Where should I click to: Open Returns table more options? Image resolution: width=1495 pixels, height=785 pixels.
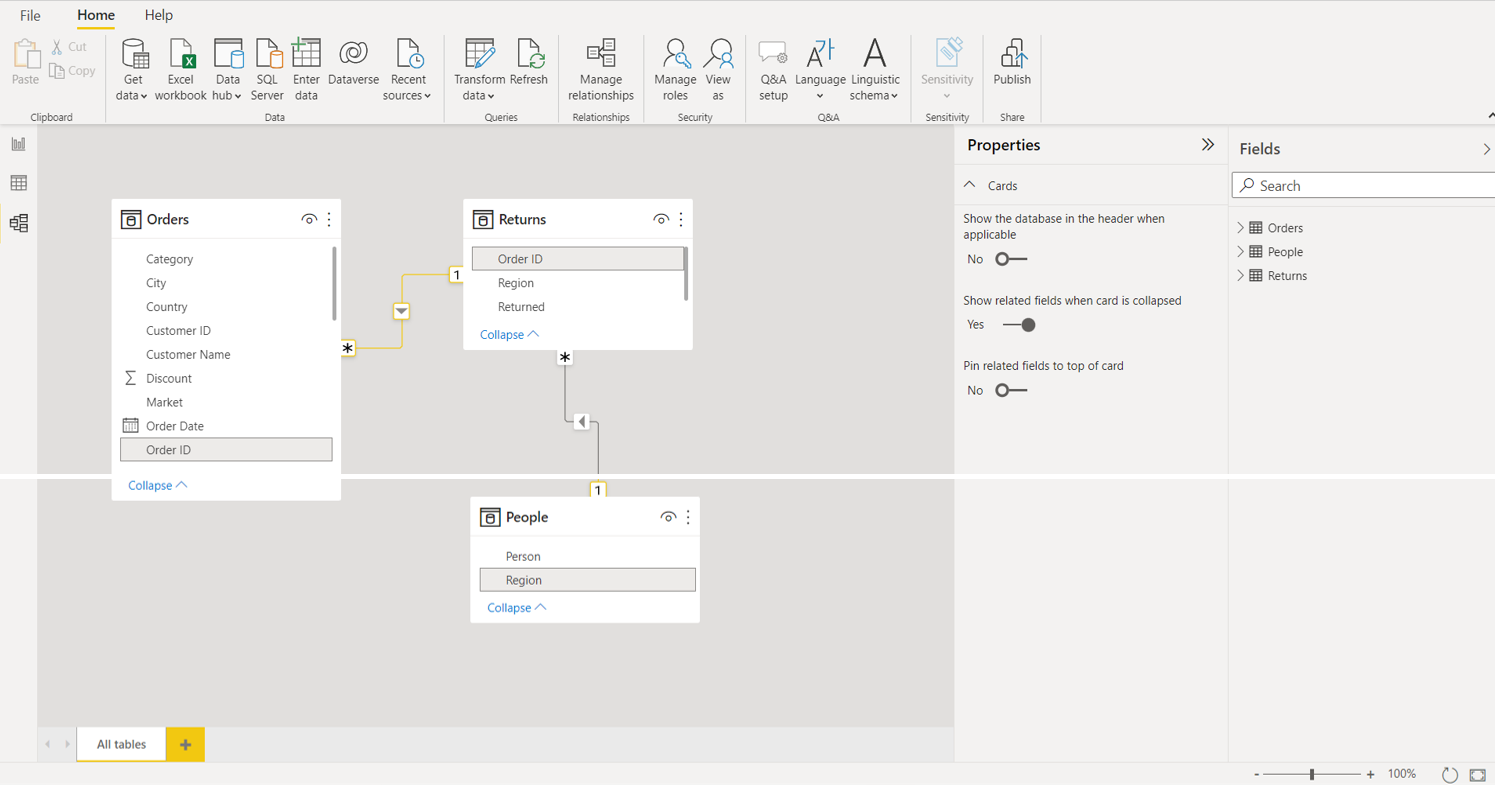(x=681, y=219)
